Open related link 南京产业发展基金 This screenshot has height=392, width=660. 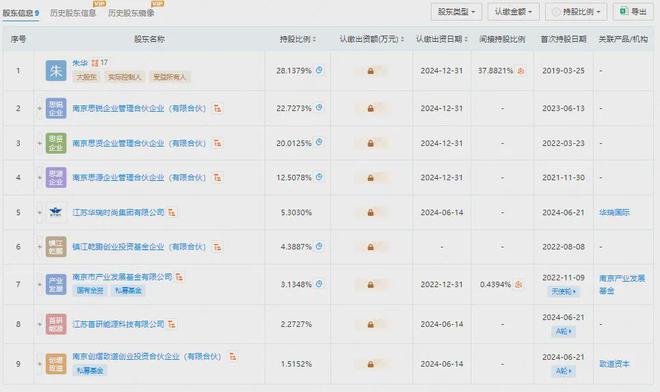click(622, 284)
